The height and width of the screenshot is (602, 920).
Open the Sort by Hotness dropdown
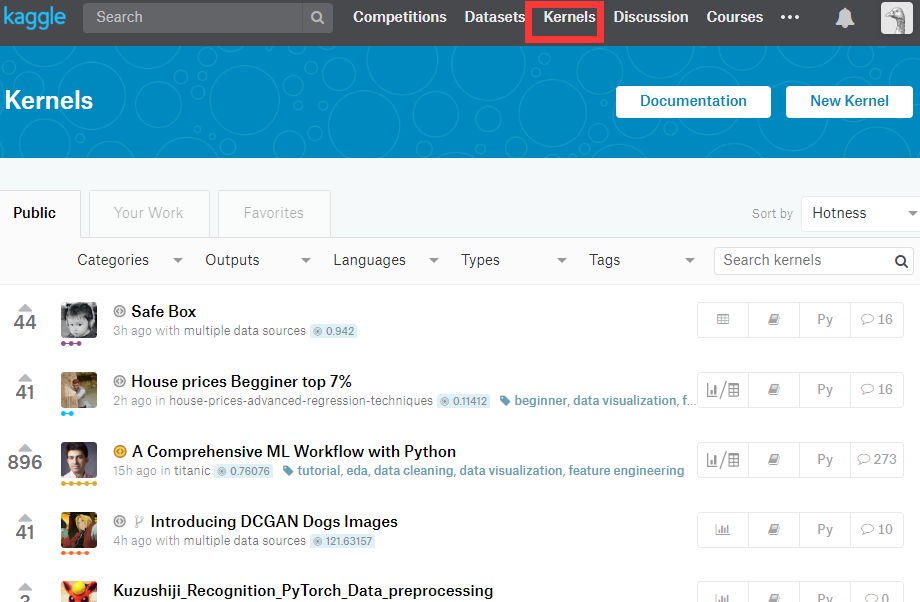862,213
